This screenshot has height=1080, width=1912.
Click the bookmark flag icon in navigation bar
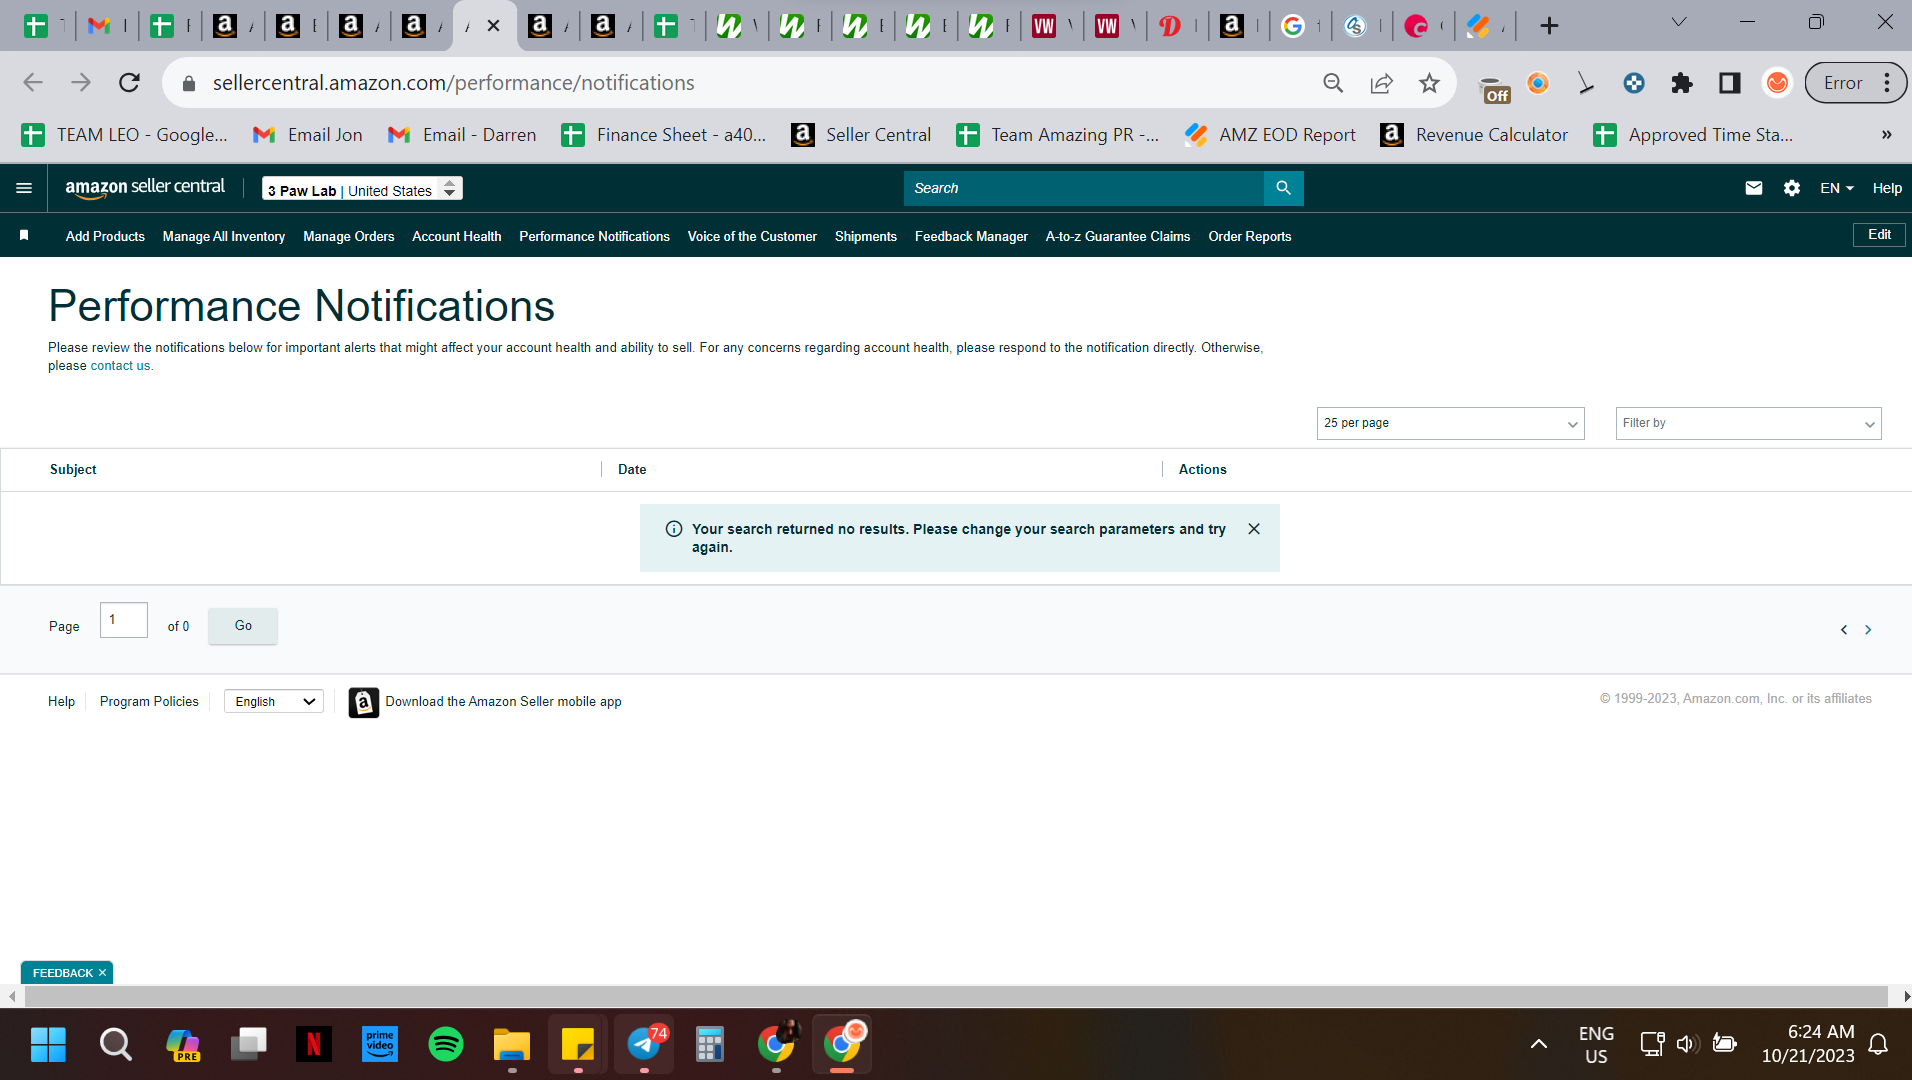[24, 235]
